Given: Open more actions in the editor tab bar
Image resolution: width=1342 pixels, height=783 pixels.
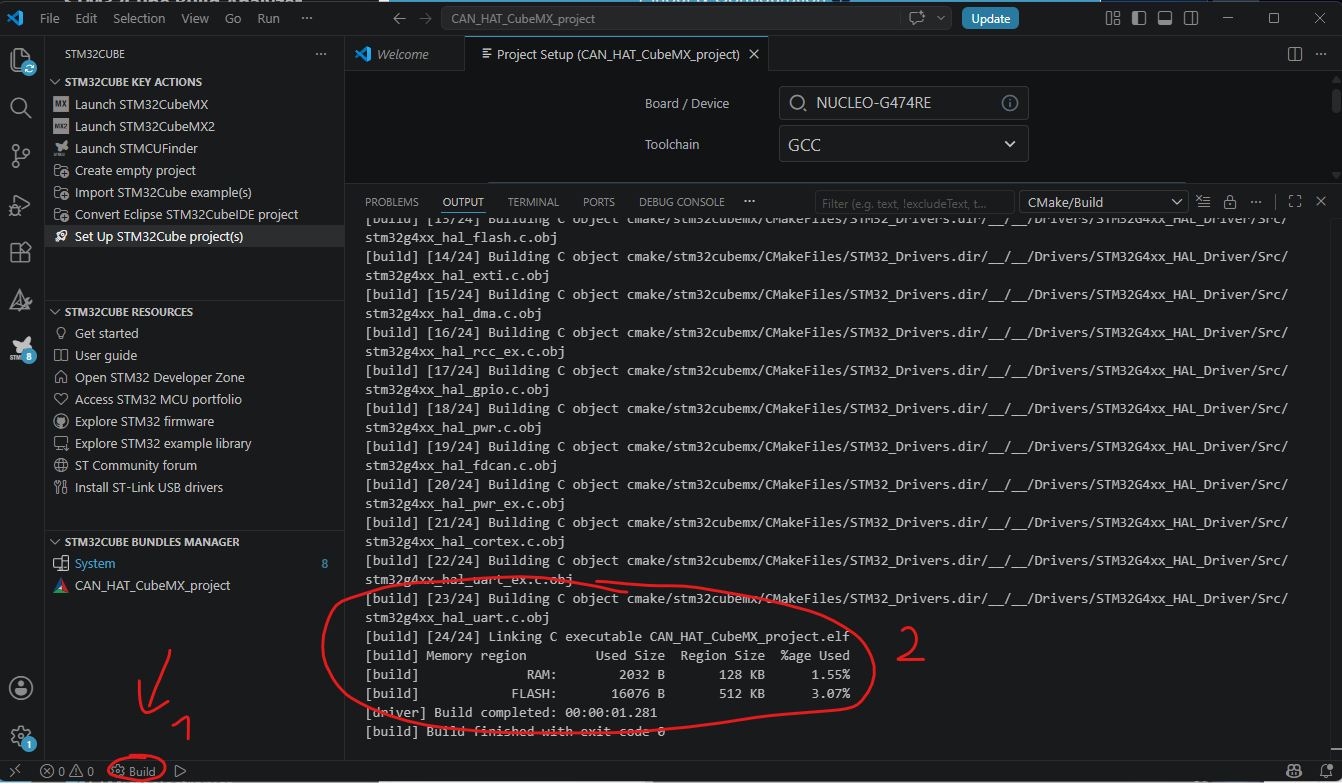Looking at the screenshot, I should (x=1321, y=54).
